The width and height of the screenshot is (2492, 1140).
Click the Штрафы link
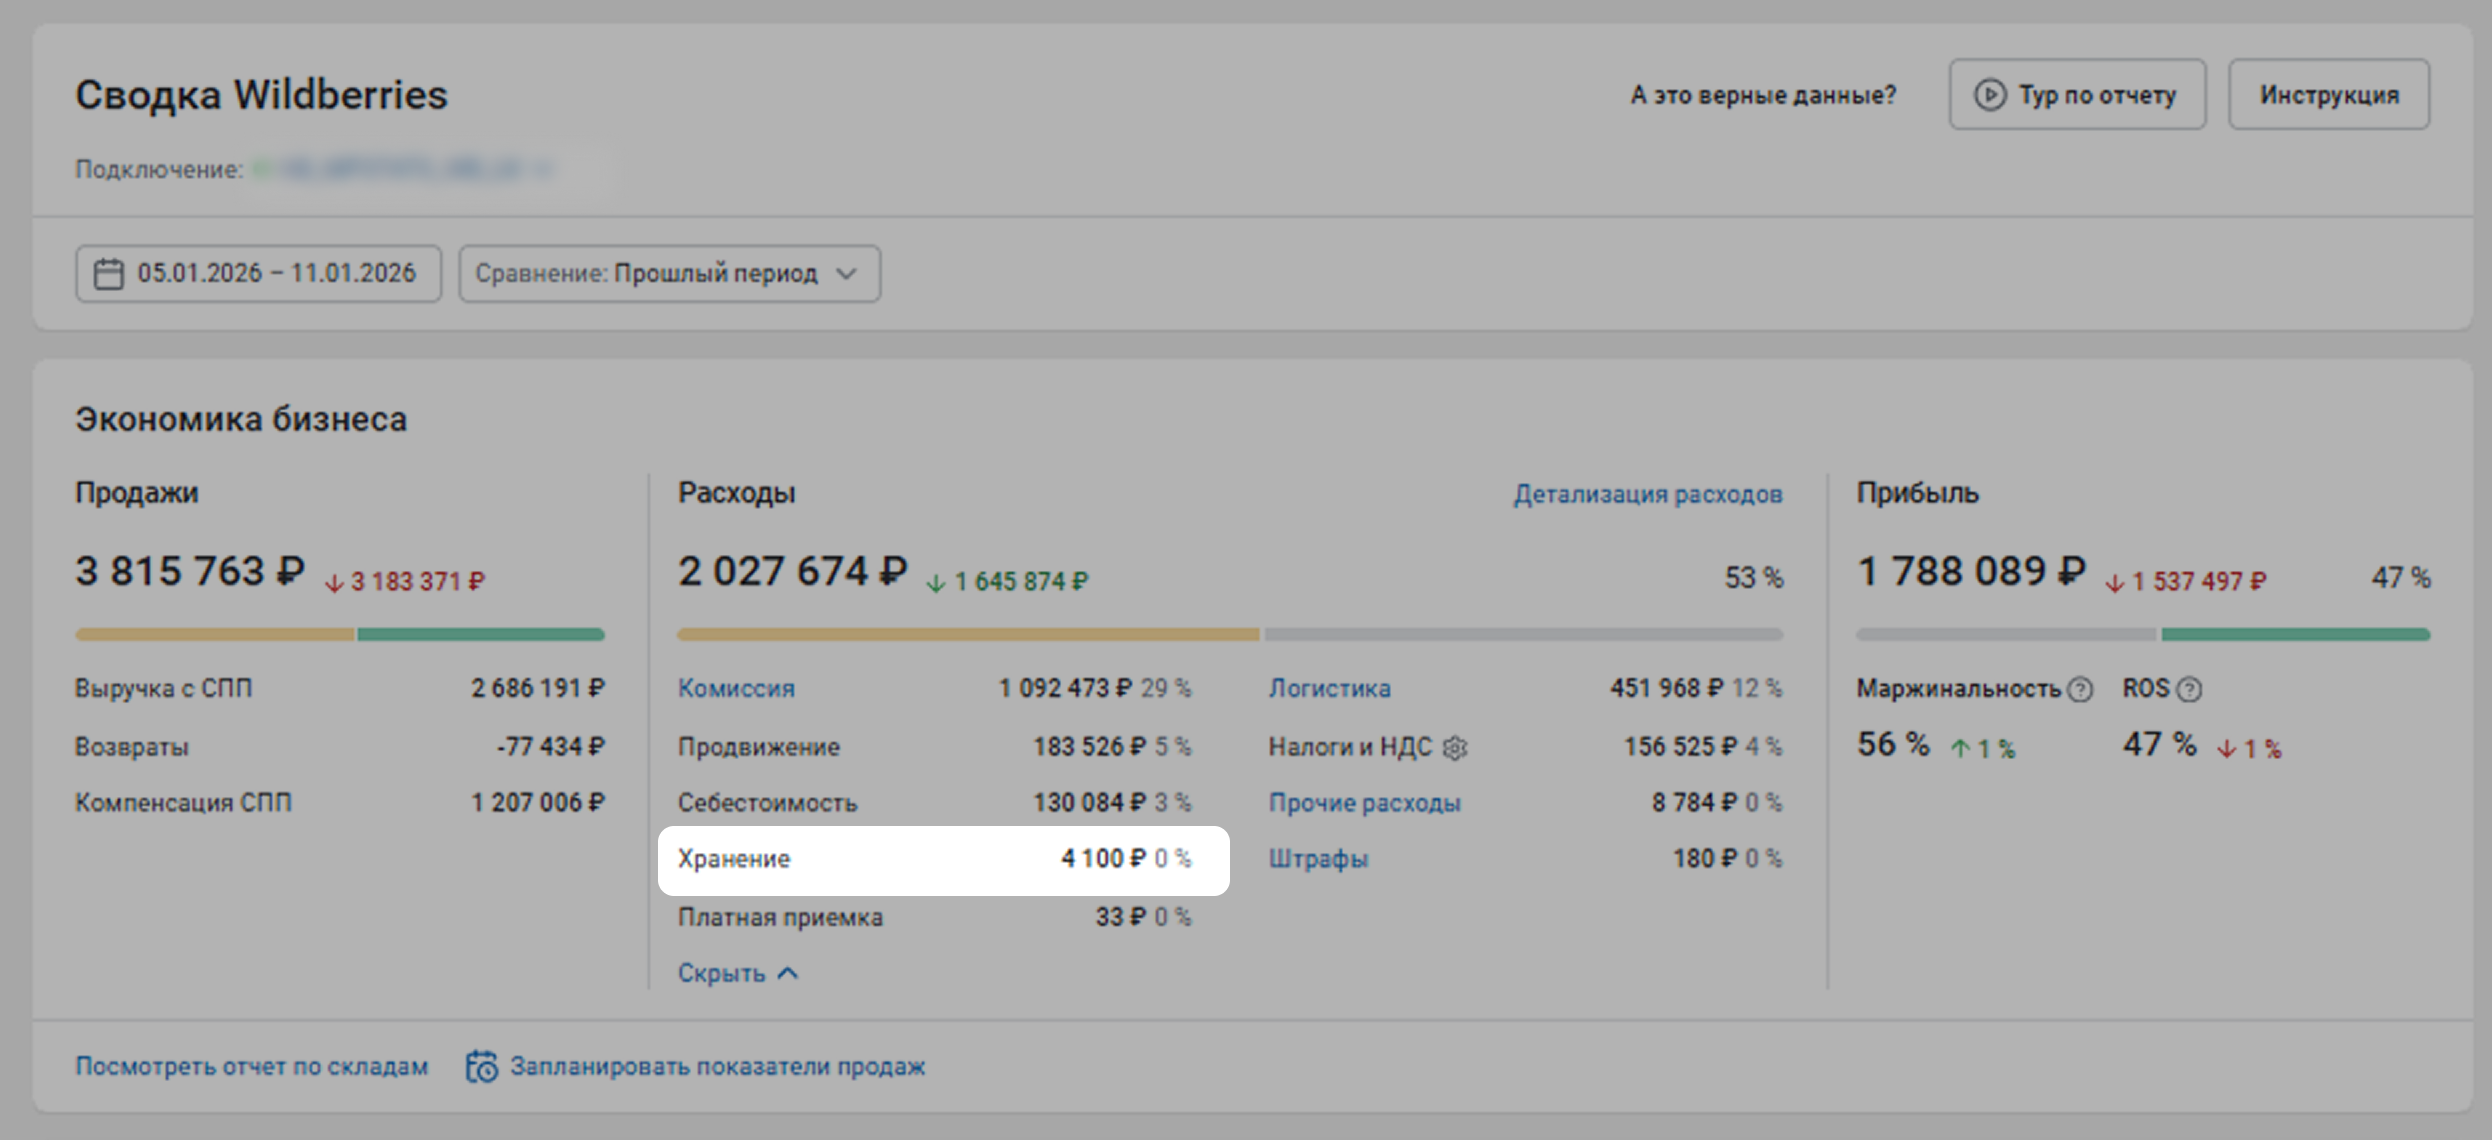coord(1318,858)
